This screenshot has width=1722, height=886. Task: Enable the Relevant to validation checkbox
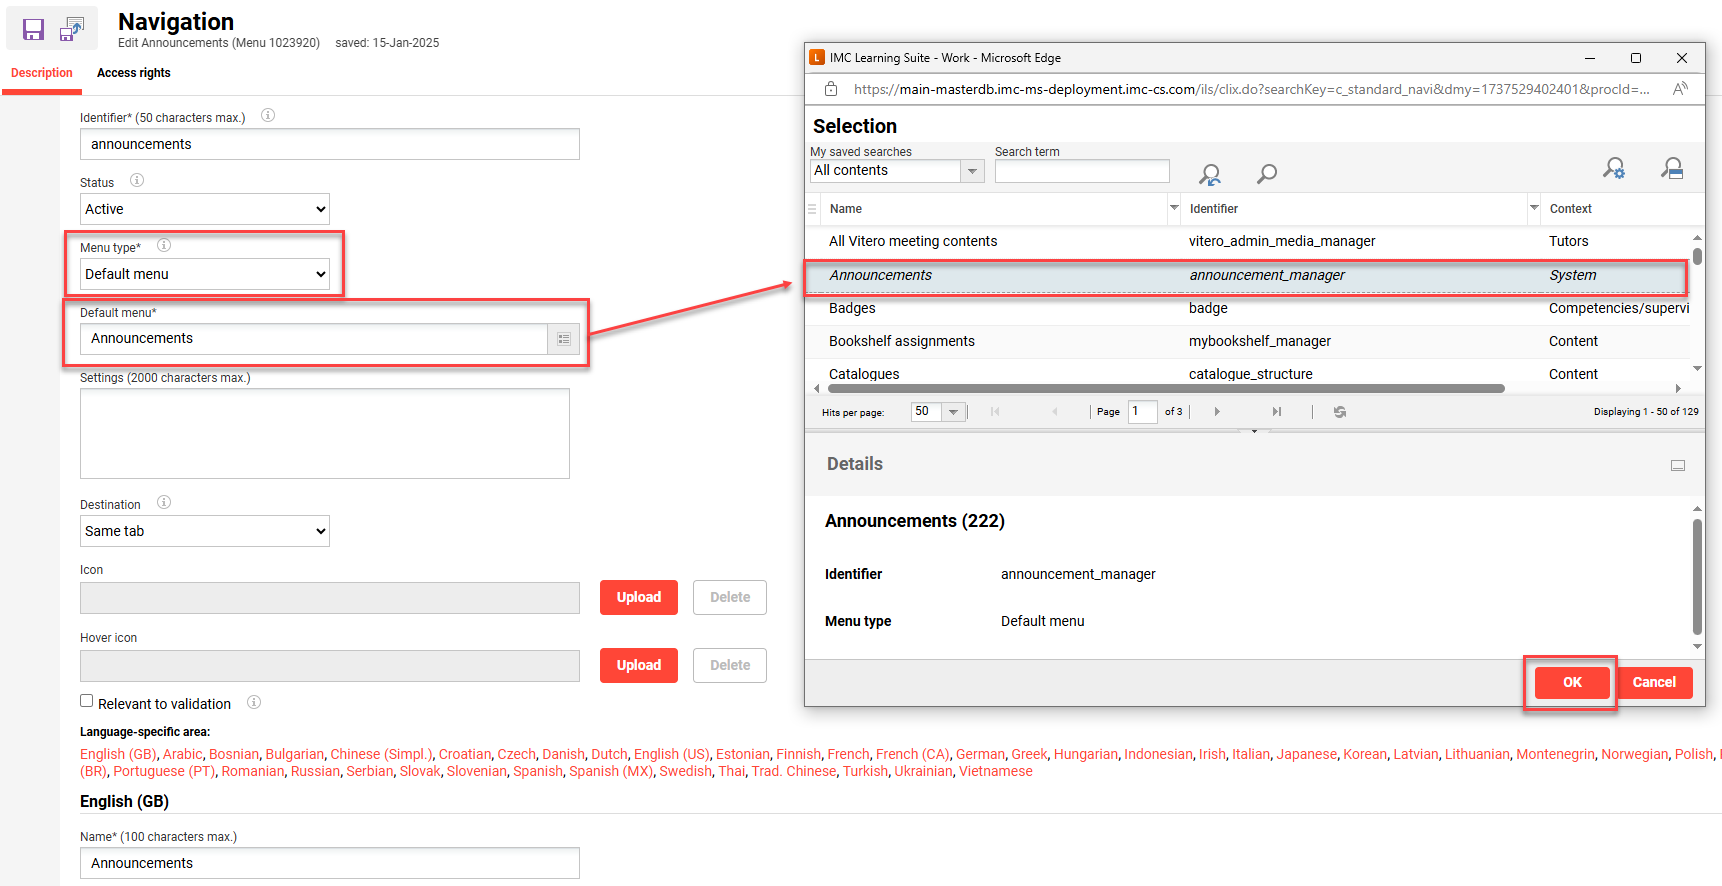point(87,702)
